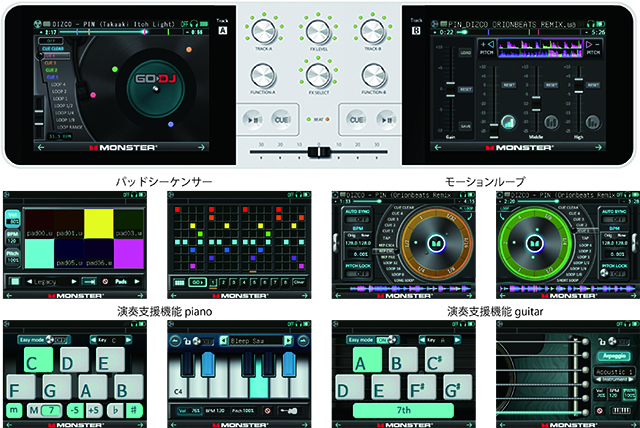The width and height of the screenshot is (640, 428).
Task: Select LOOP 4 in the turntable list
Action: tap(58, 84)
